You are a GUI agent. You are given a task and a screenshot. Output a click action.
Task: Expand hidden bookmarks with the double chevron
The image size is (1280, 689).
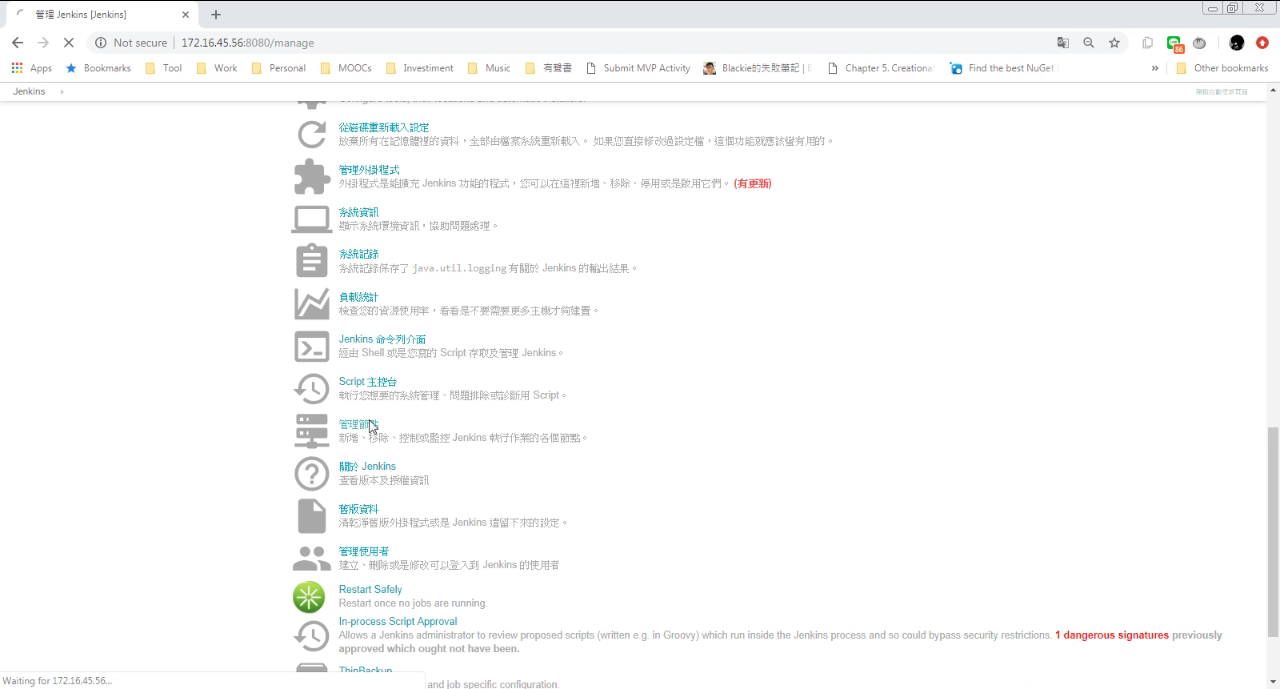tap(1155, 68)
